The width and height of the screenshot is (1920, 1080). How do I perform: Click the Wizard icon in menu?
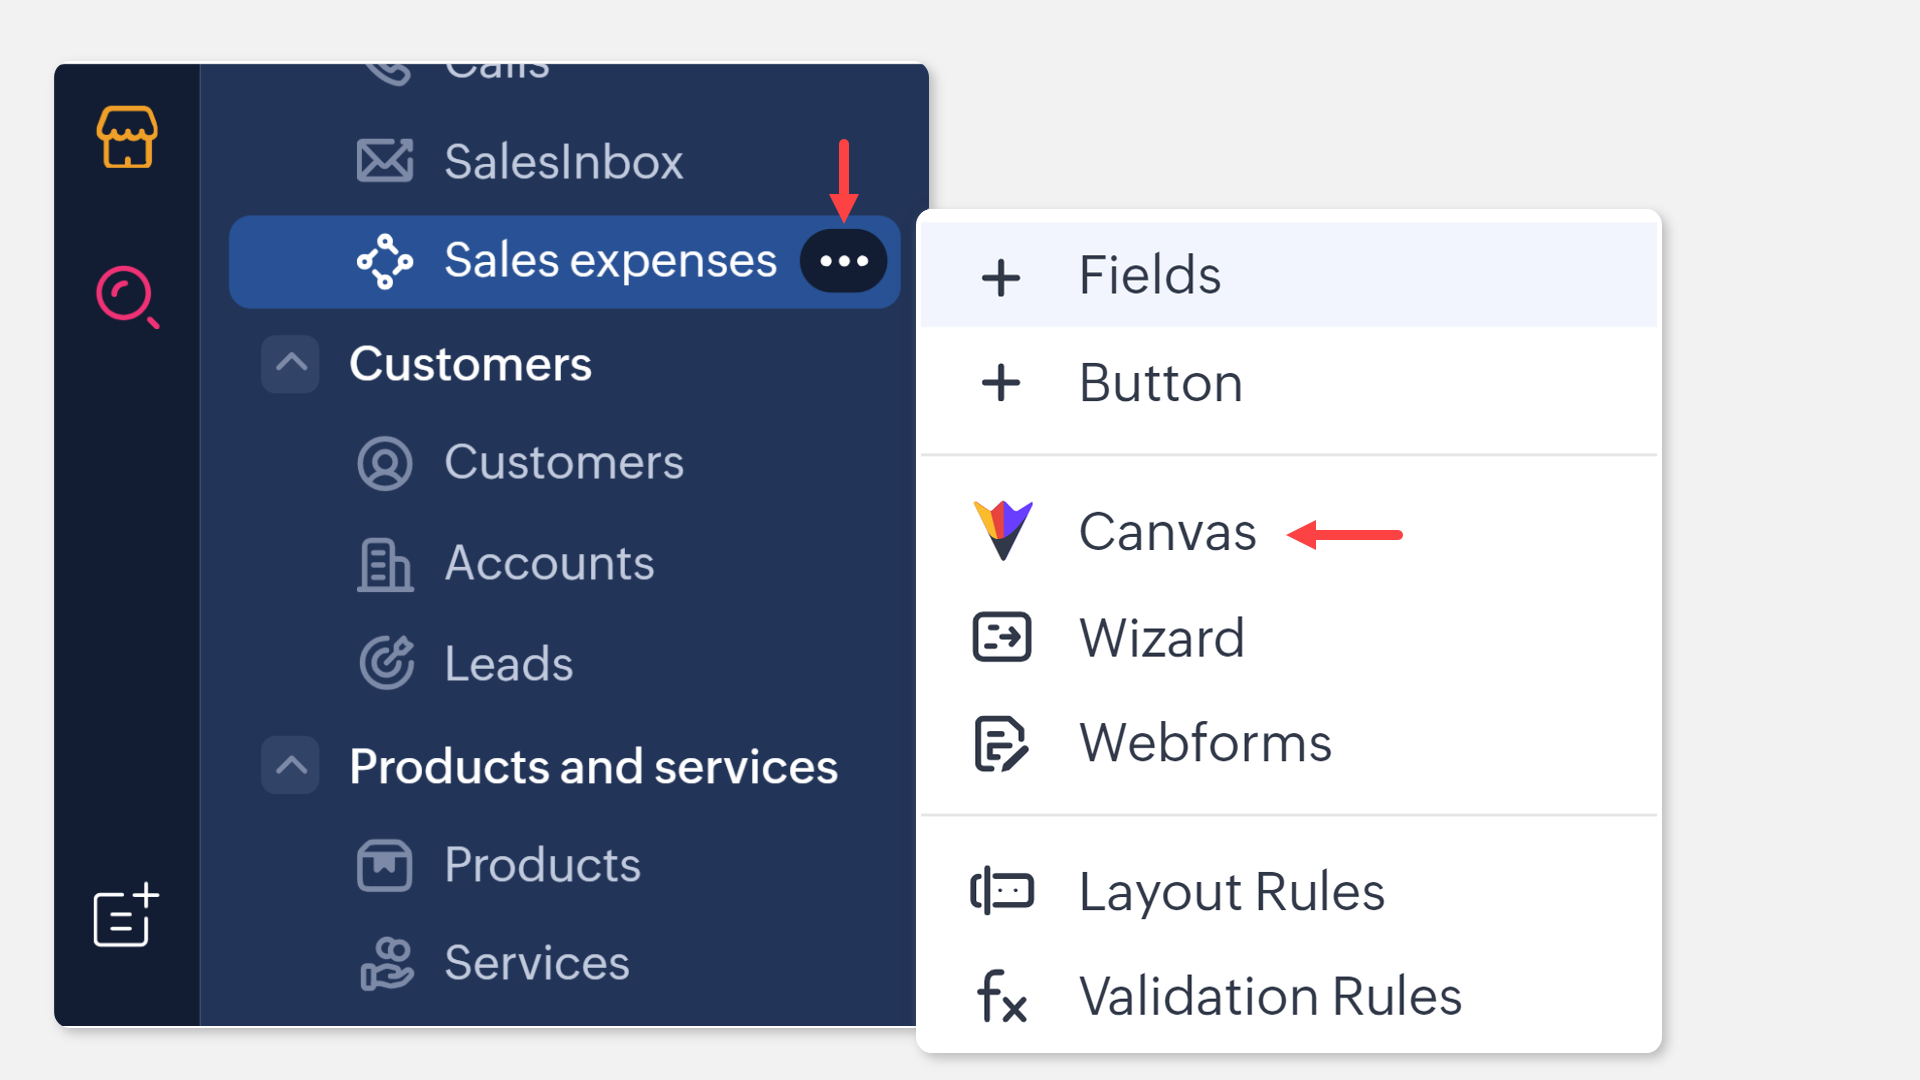point(1002,638)
